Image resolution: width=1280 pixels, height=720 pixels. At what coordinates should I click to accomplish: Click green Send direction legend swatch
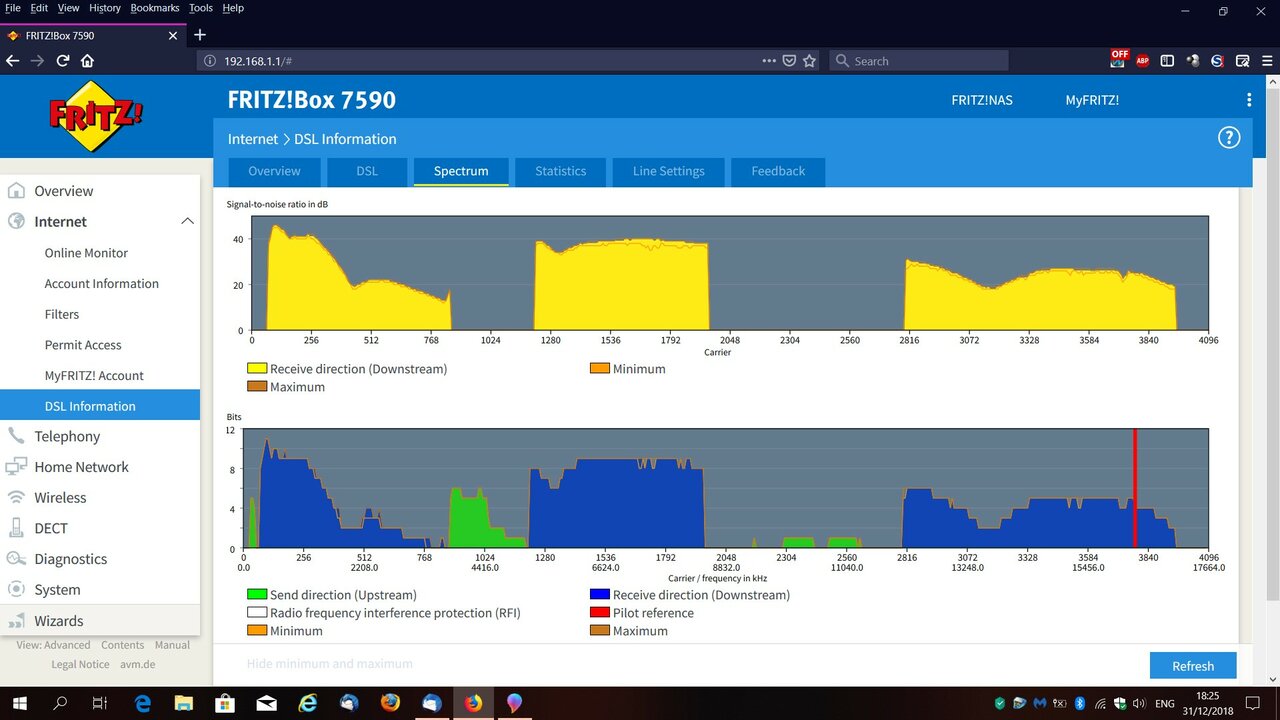point(257,595)
